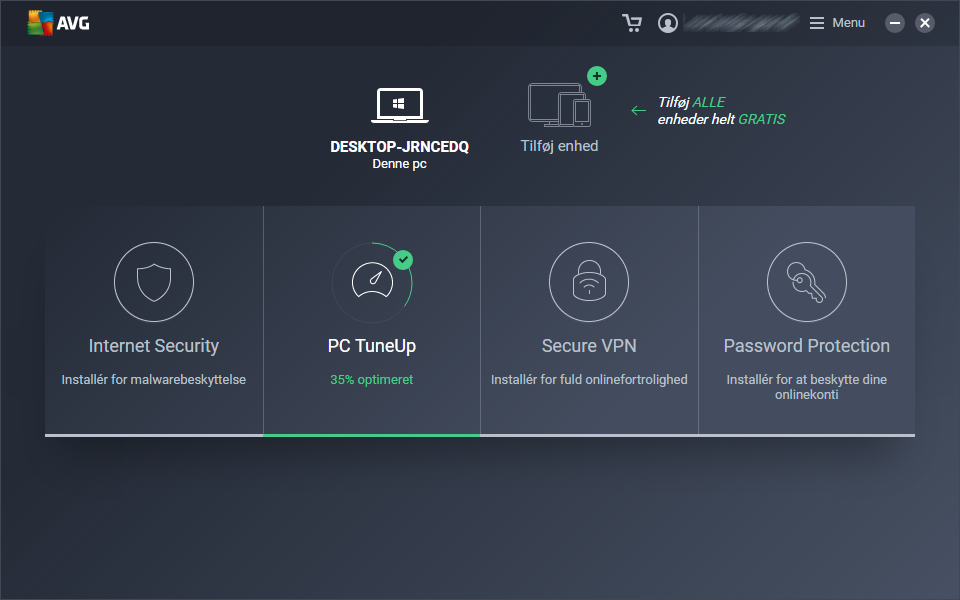Click the AVG logo
Image resolution: width=960 pixels, height=600 pixels.
tap(59, 23)
